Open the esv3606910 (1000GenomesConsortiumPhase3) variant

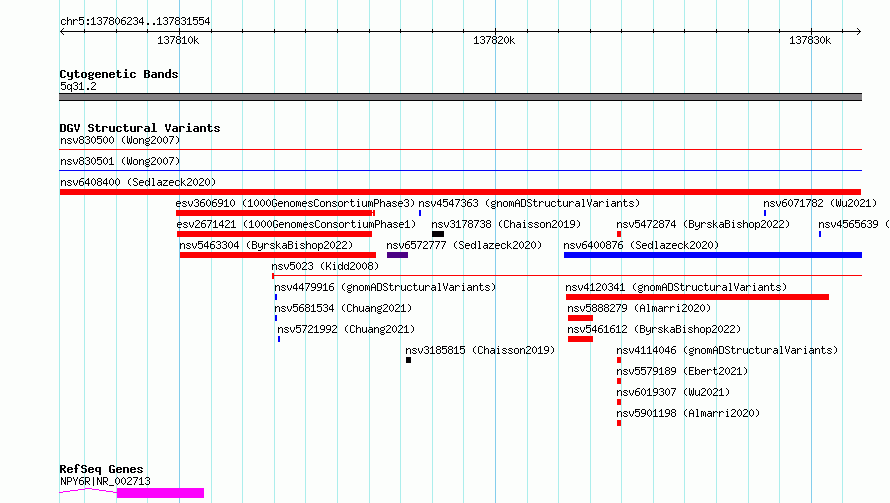[295, 203]
